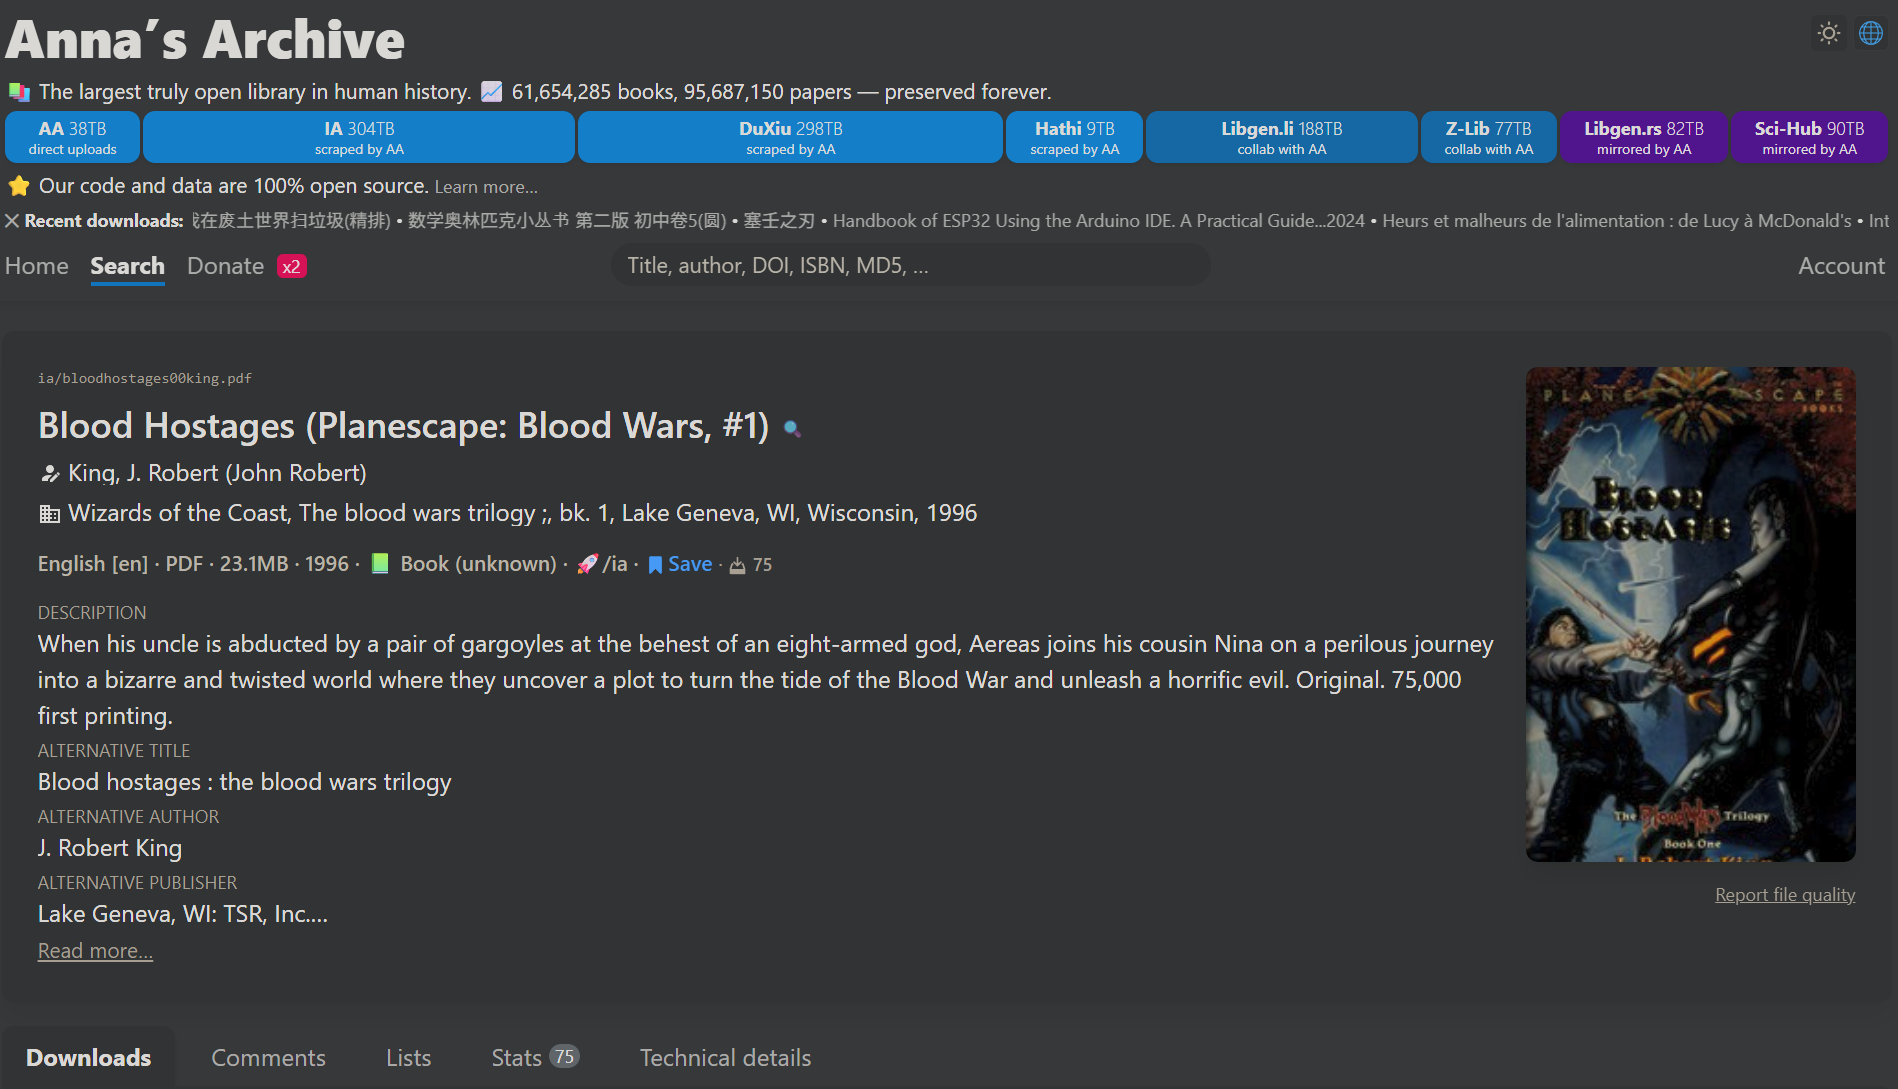Screen dimensions: 1898x1089
Task: Open the Search menu item
Action: [x=128, y=266]
